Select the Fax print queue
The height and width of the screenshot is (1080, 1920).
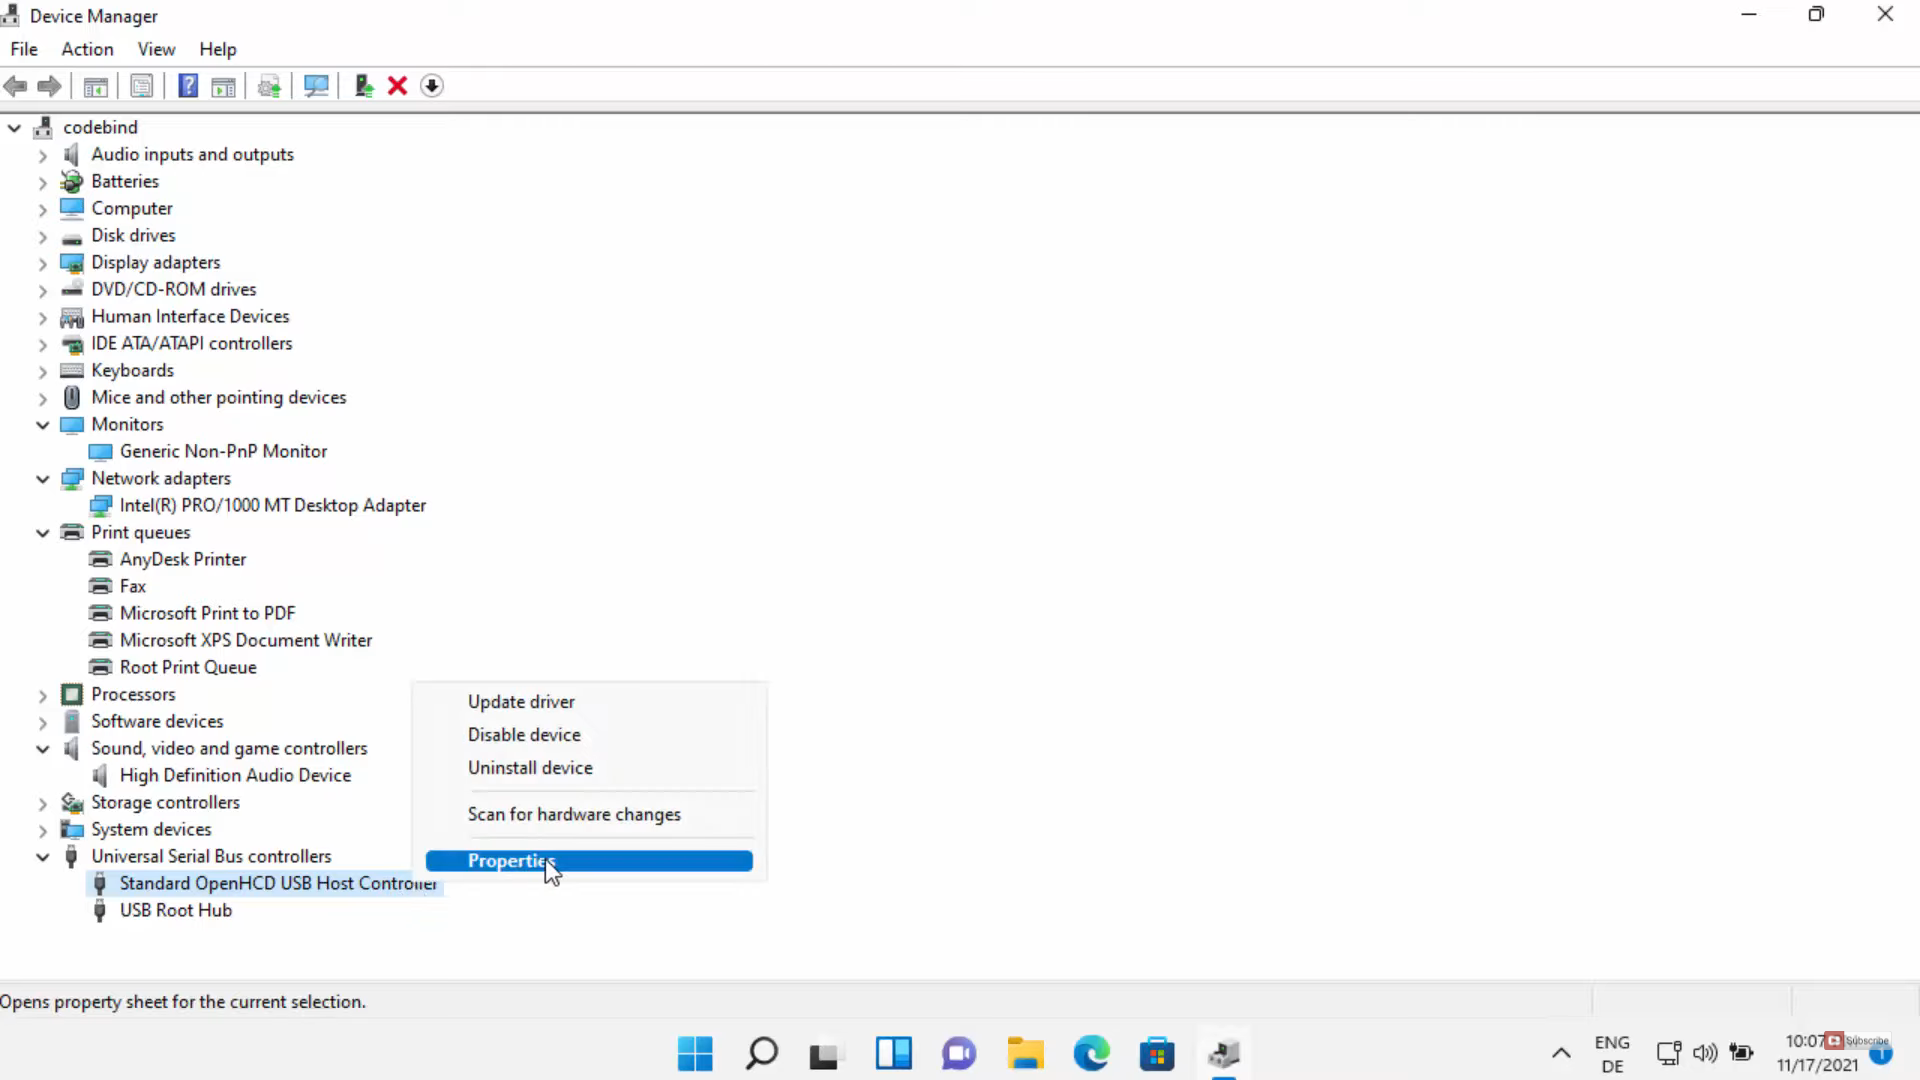(x=132, y=586)
